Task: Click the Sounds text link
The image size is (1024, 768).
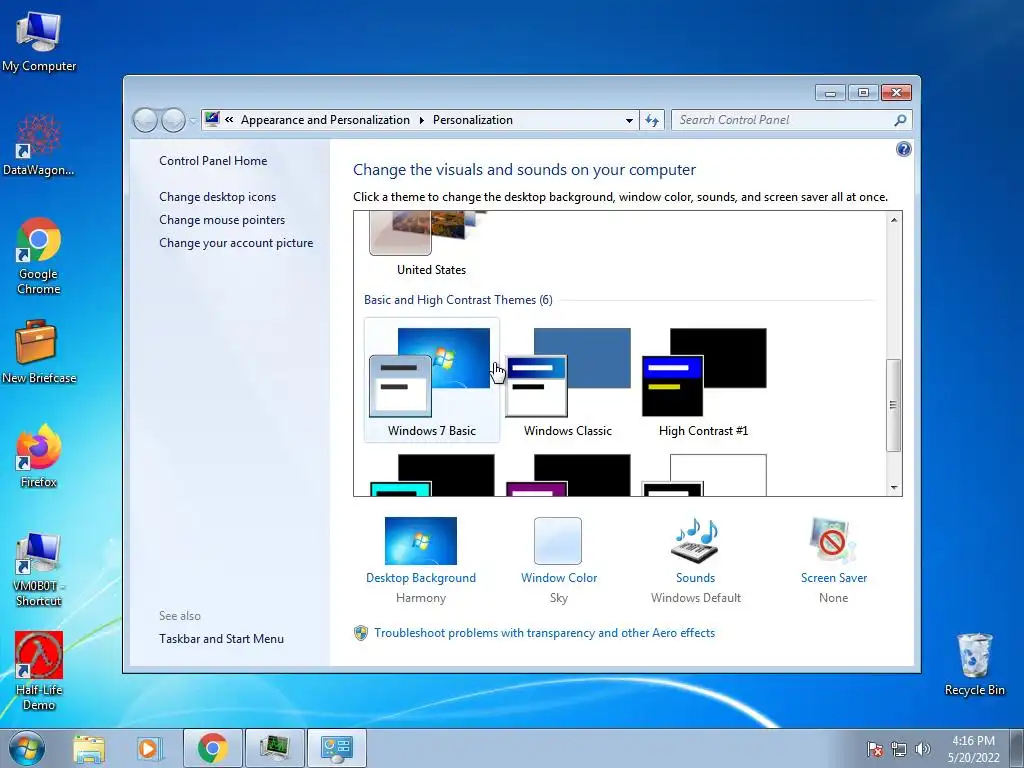Action: click(696, 578)
